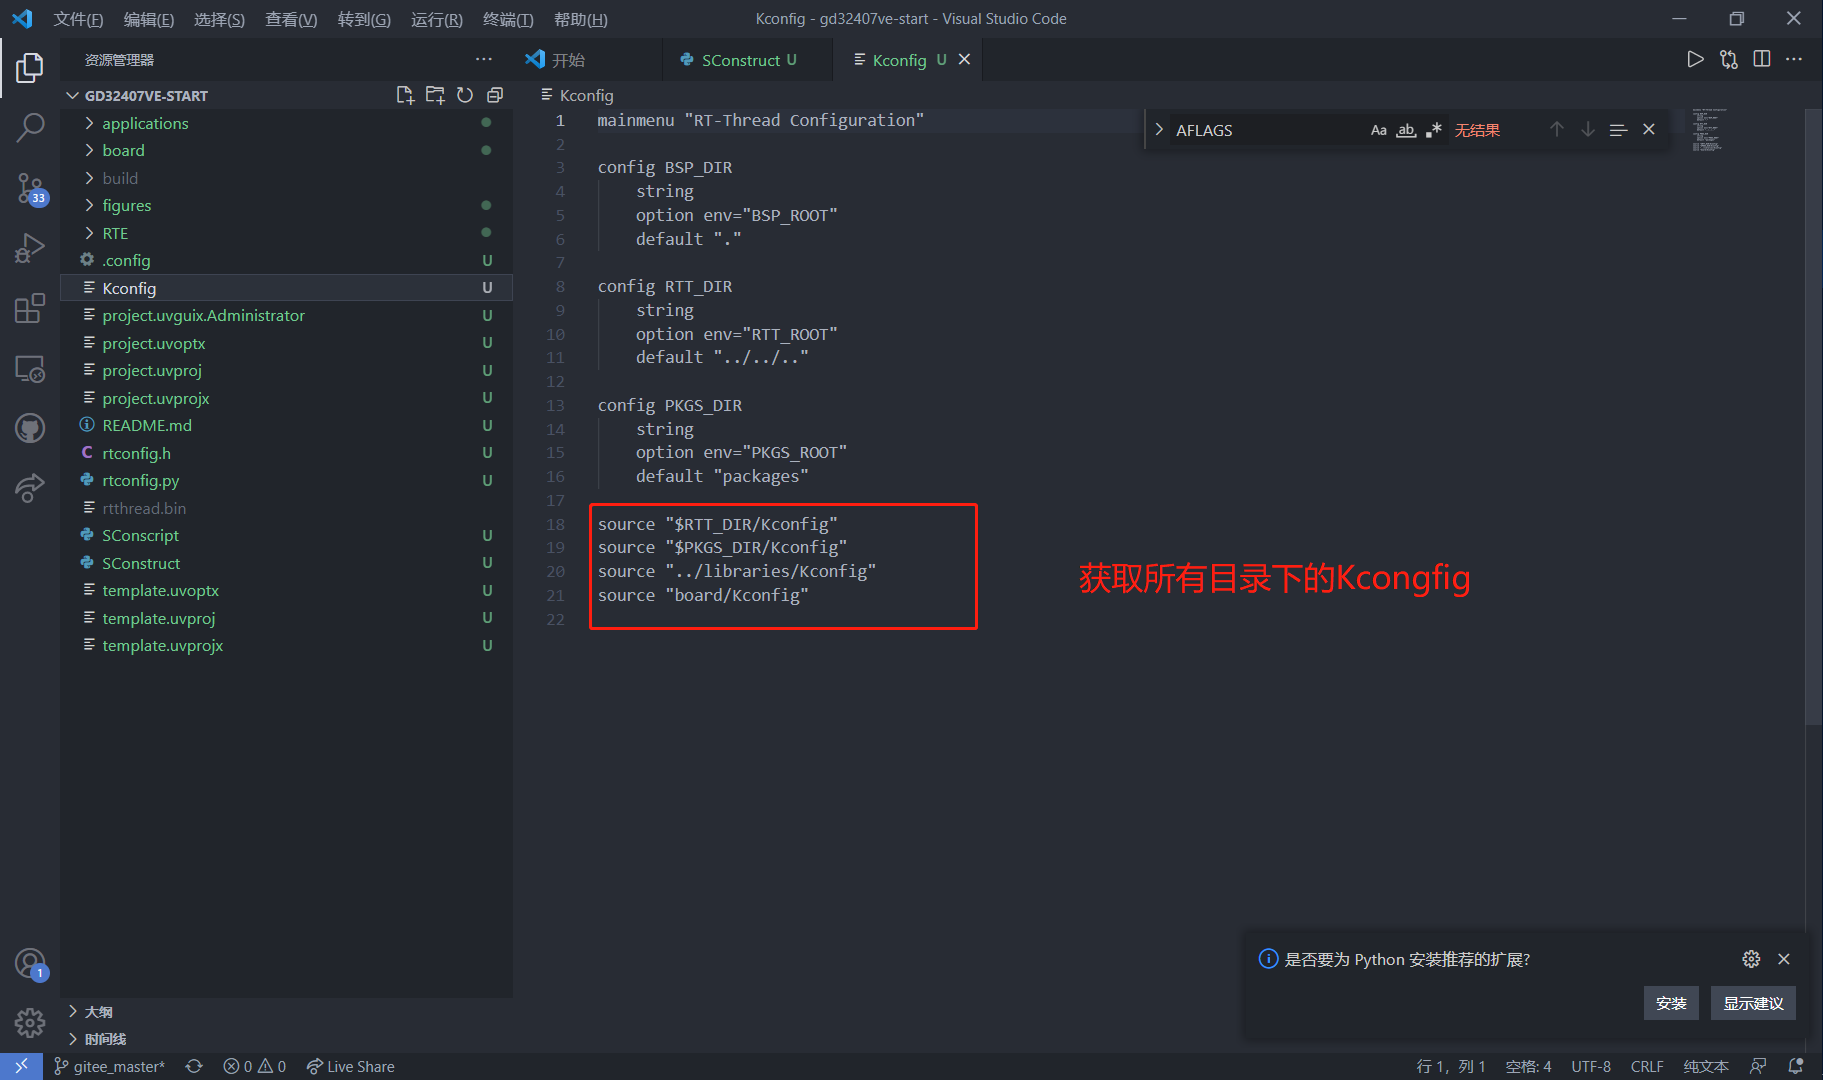Open Source Control view with 33 changes

click(30, 188)
